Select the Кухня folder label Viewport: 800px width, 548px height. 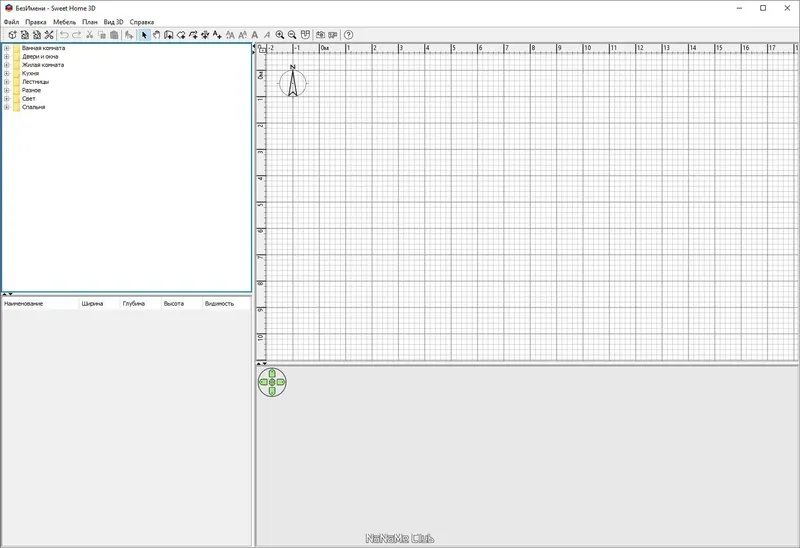point(30,73)
